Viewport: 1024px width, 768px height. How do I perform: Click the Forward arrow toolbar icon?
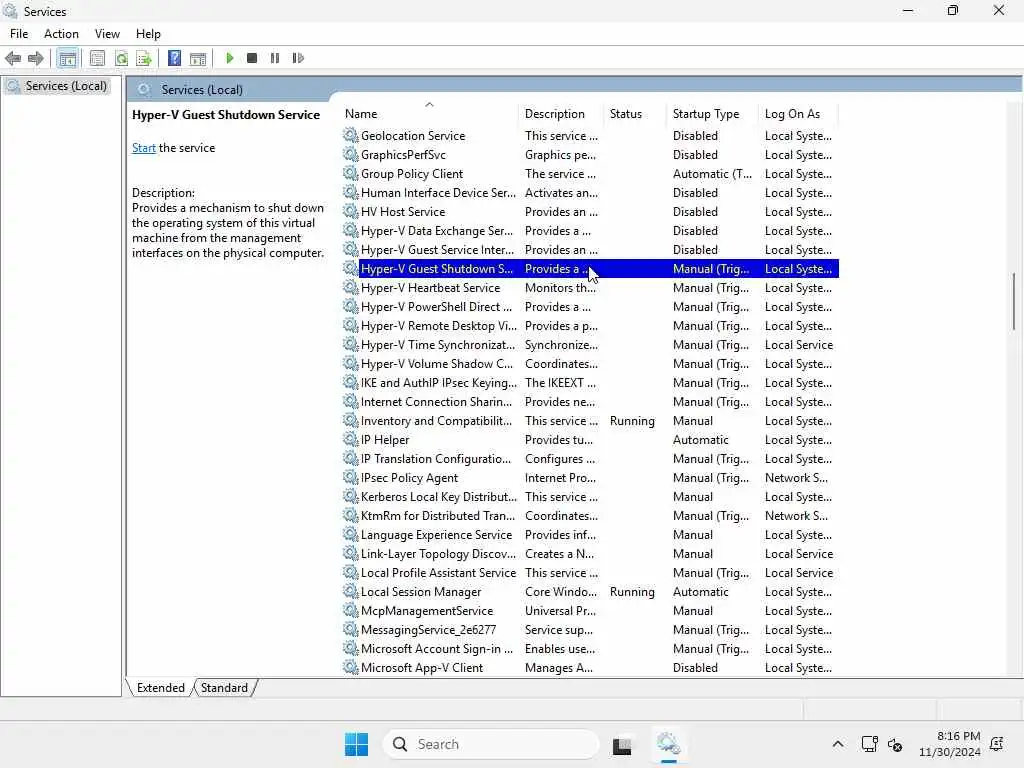(36, 58)
